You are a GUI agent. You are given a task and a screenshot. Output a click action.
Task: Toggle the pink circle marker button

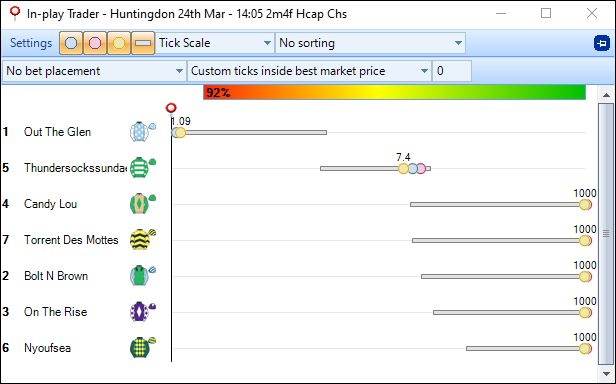[95, 43]
